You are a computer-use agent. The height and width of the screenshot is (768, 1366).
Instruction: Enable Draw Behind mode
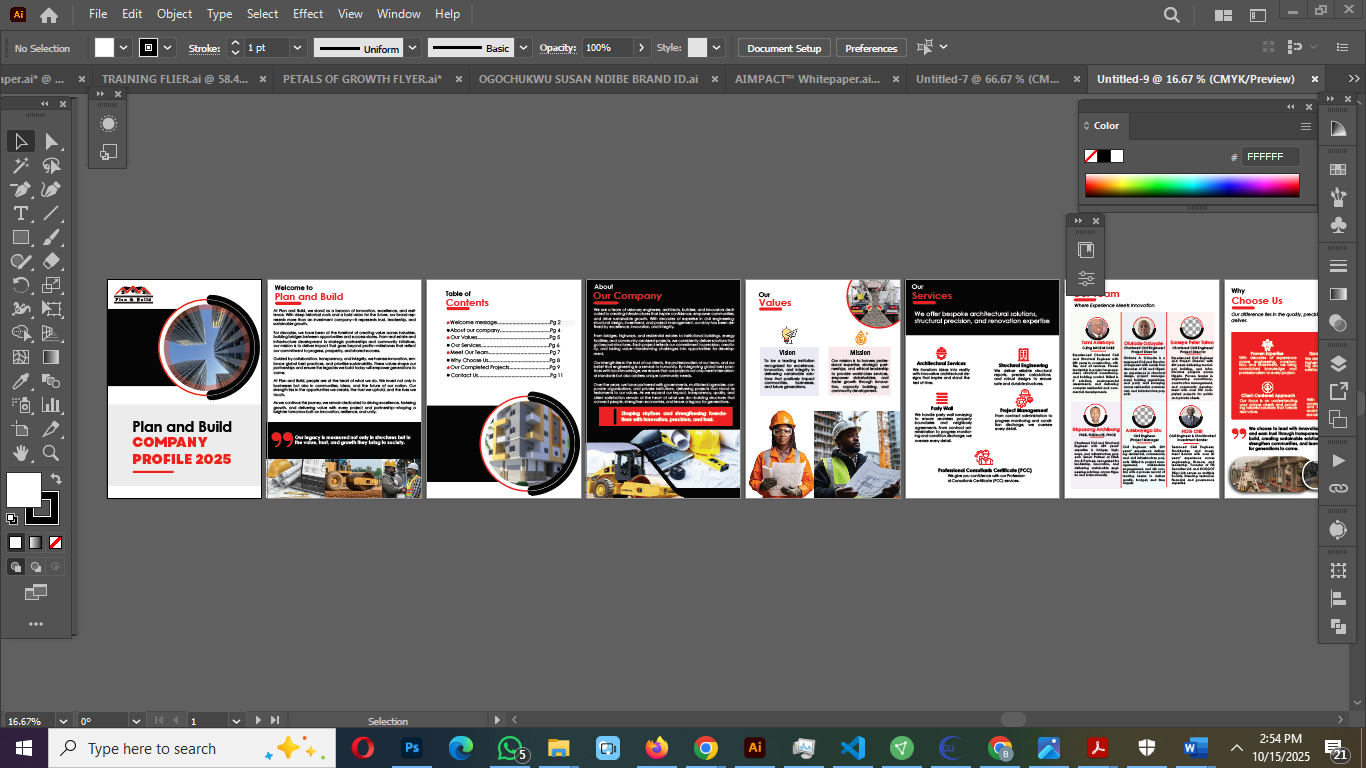[x=36, y=567]
